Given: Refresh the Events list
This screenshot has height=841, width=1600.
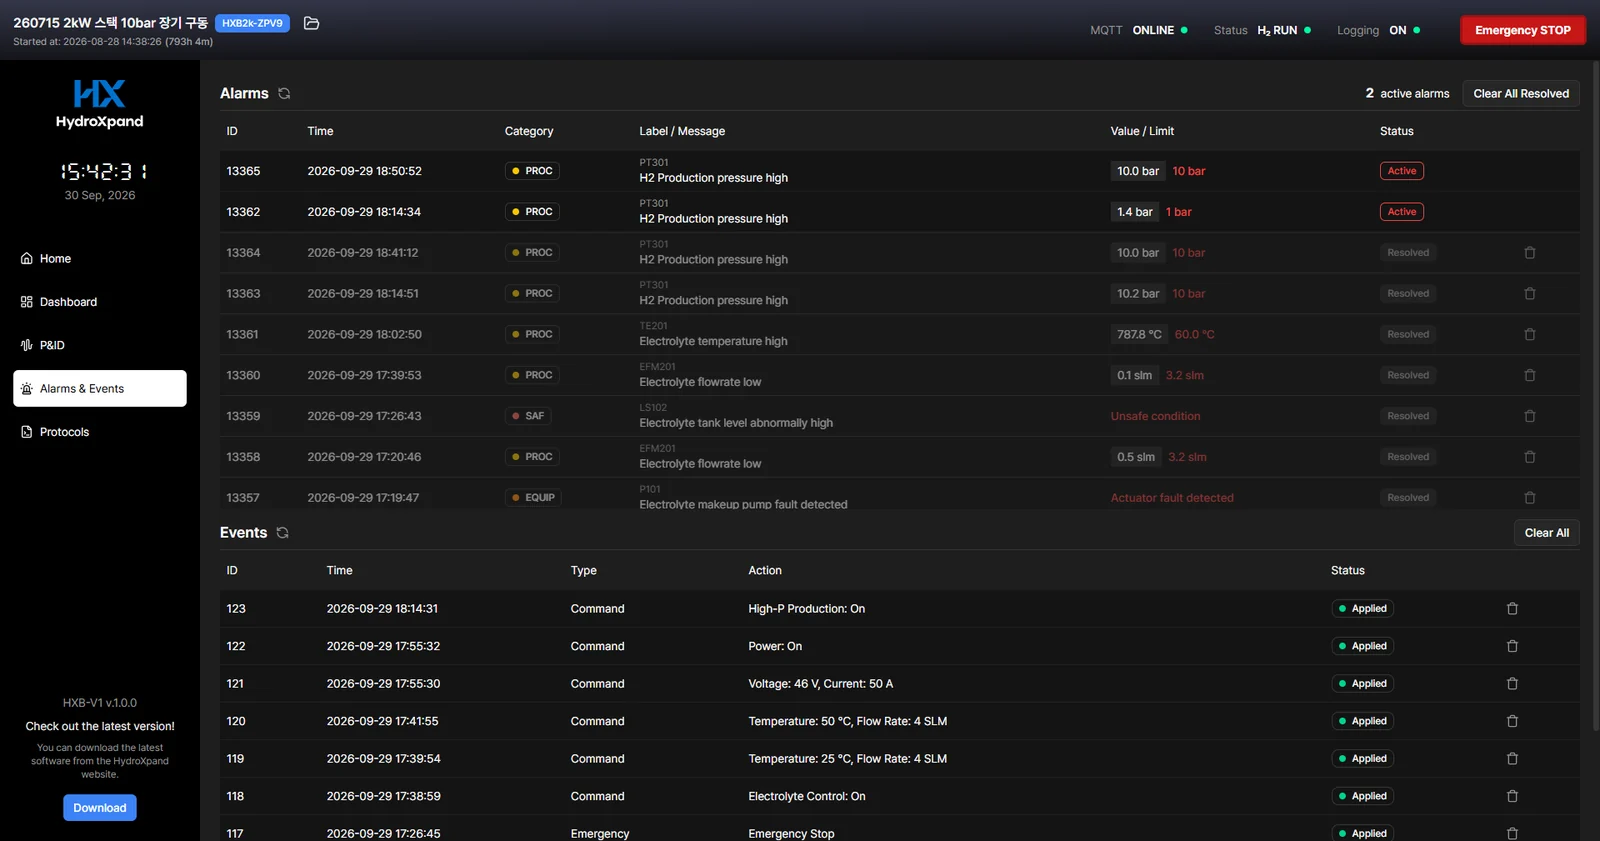Looking at the screenshot, I should coord(282,533).
